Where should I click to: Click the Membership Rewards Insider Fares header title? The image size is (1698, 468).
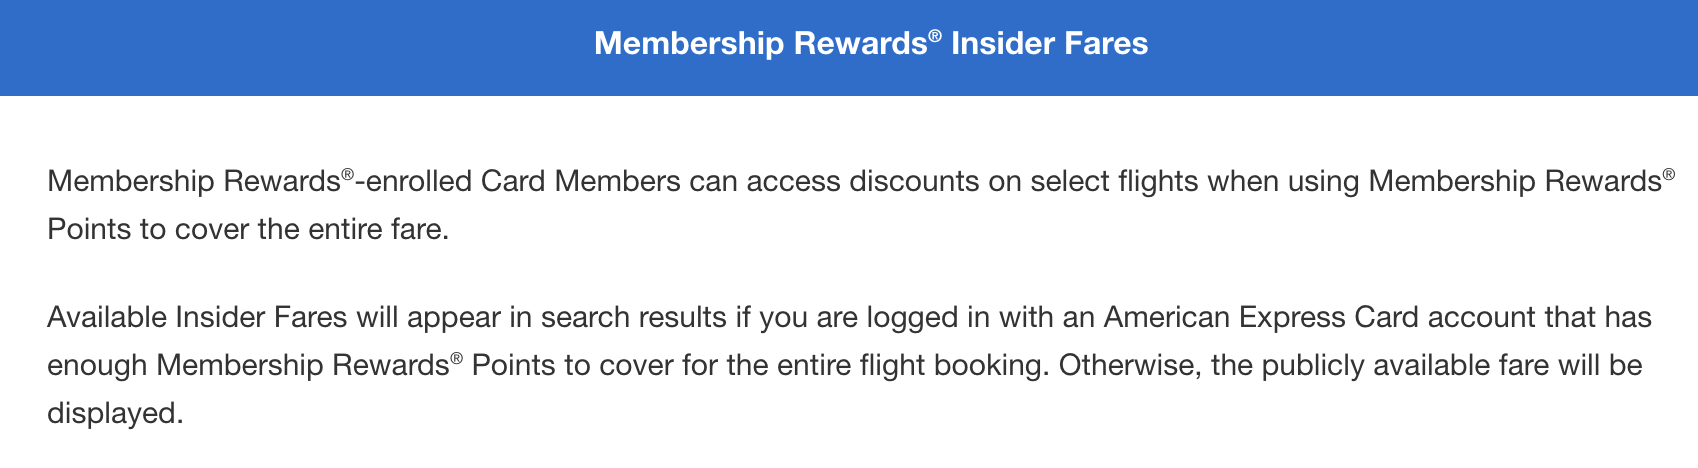[871, 44]
